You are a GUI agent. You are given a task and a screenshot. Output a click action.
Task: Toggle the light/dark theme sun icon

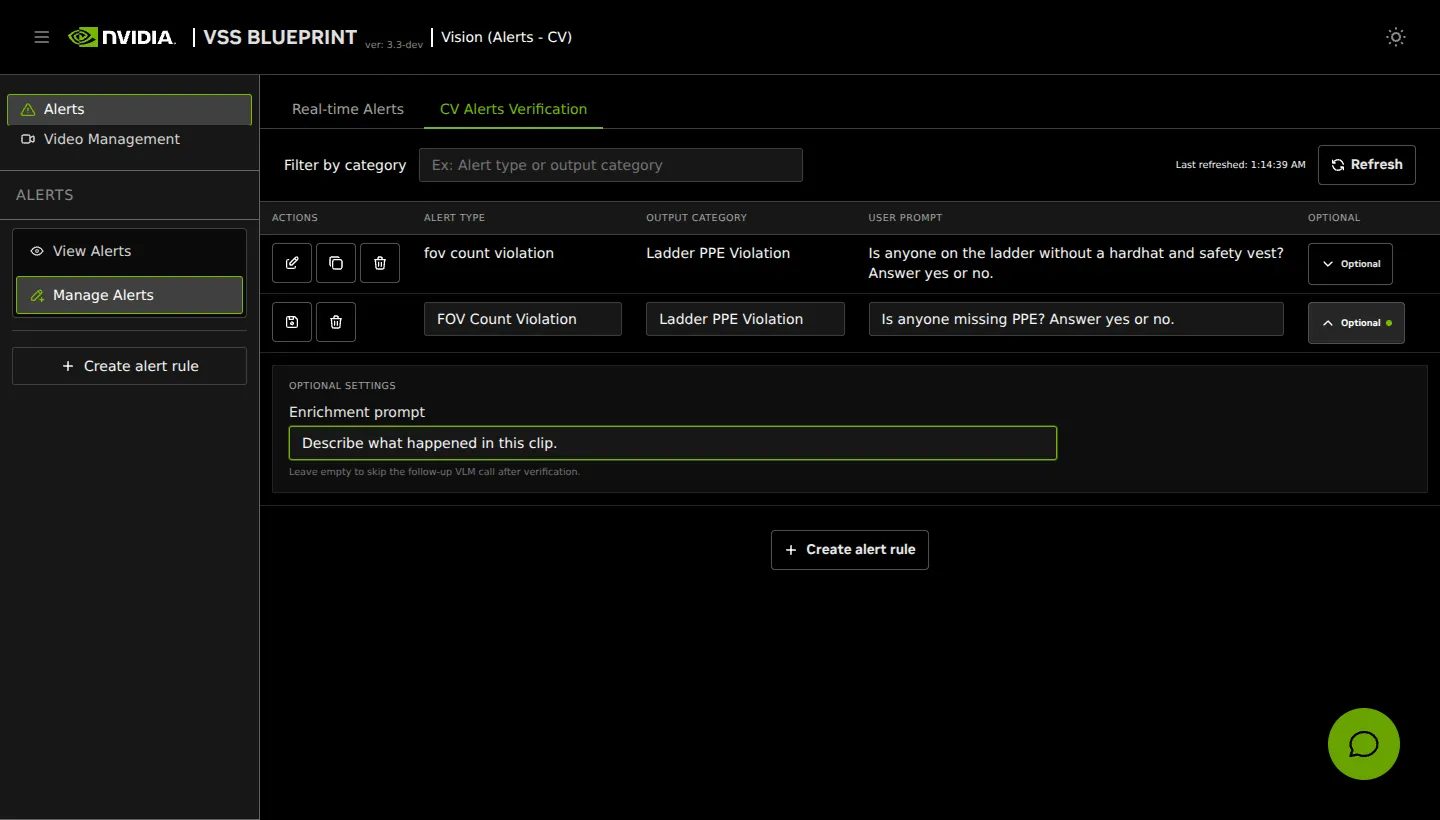(x=1396, y=37)
